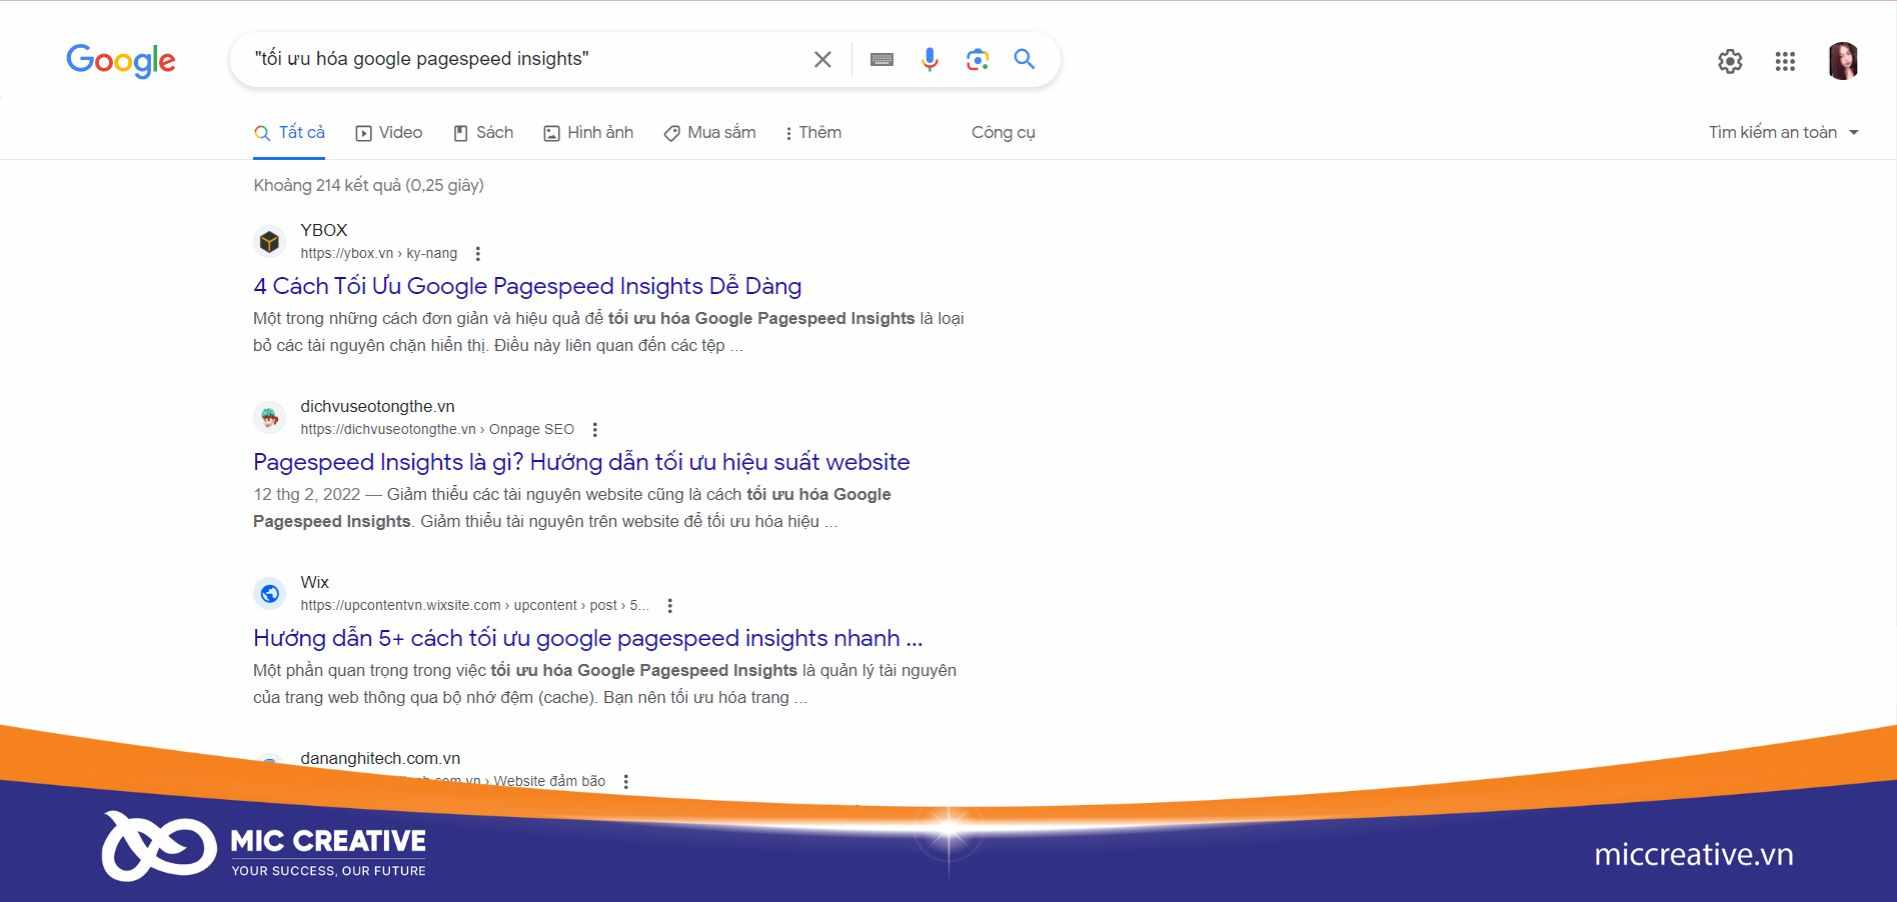This screenshot has height=902, width=1897.
Task: Click the upcontentvn.wixsite.com URL
Action: point(474,605)
